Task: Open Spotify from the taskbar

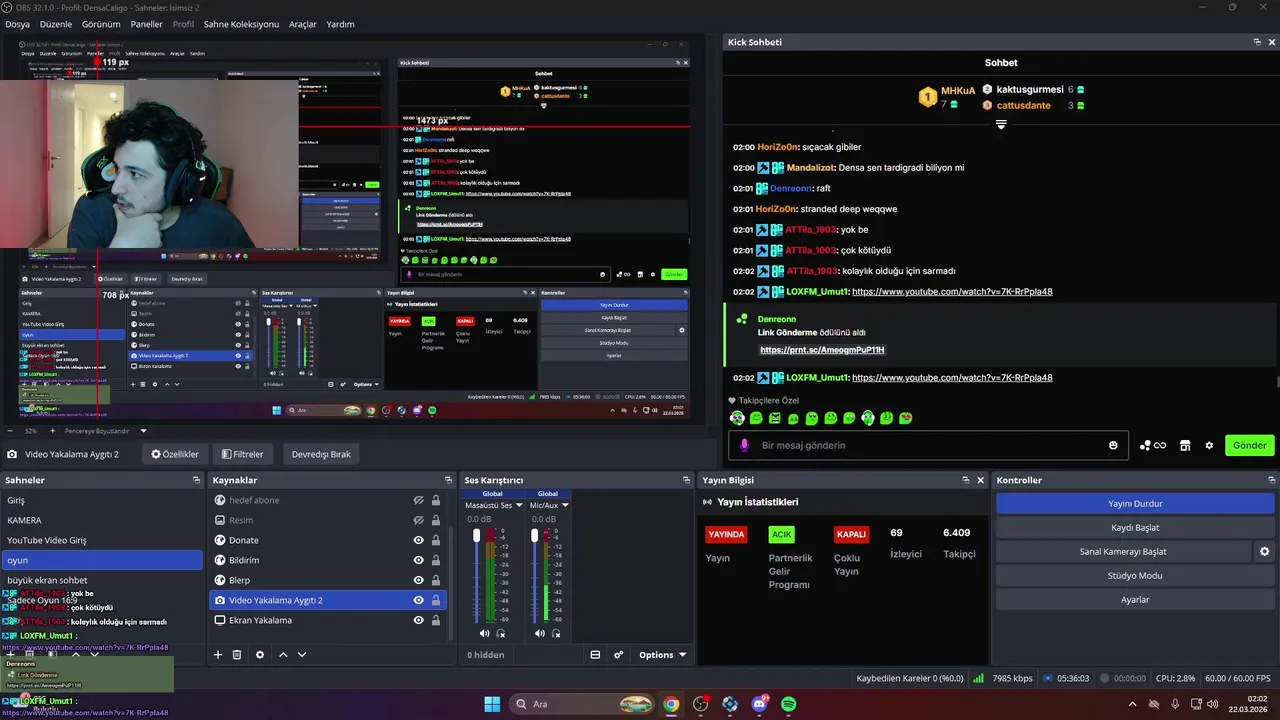Action: [x=788, y=704]
